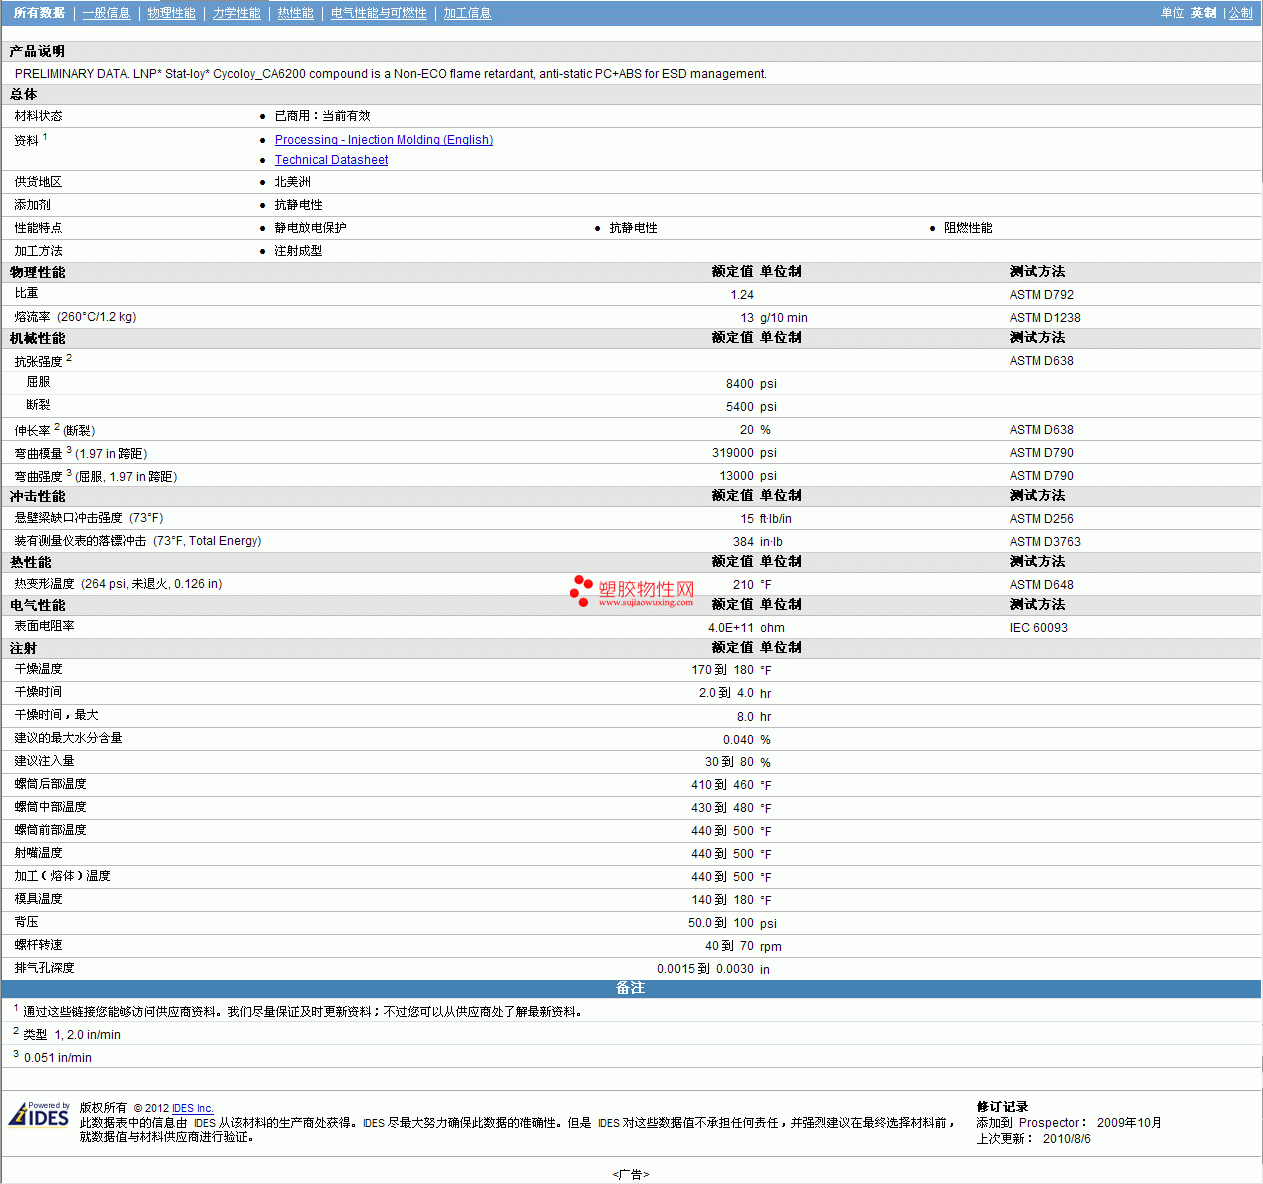The image size is (1263, 1184).
Task: Select the 210 heat deflection value
Action: (x=744, y=585)
